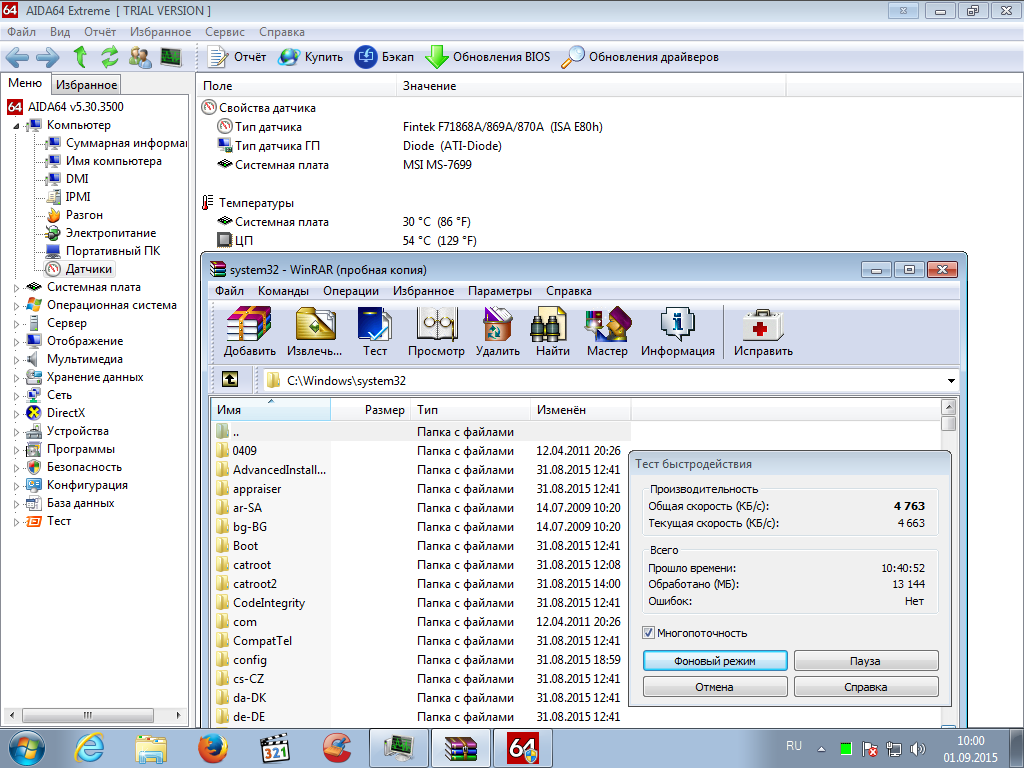Click the taskbar clock showing 10:00

[970, 741]
